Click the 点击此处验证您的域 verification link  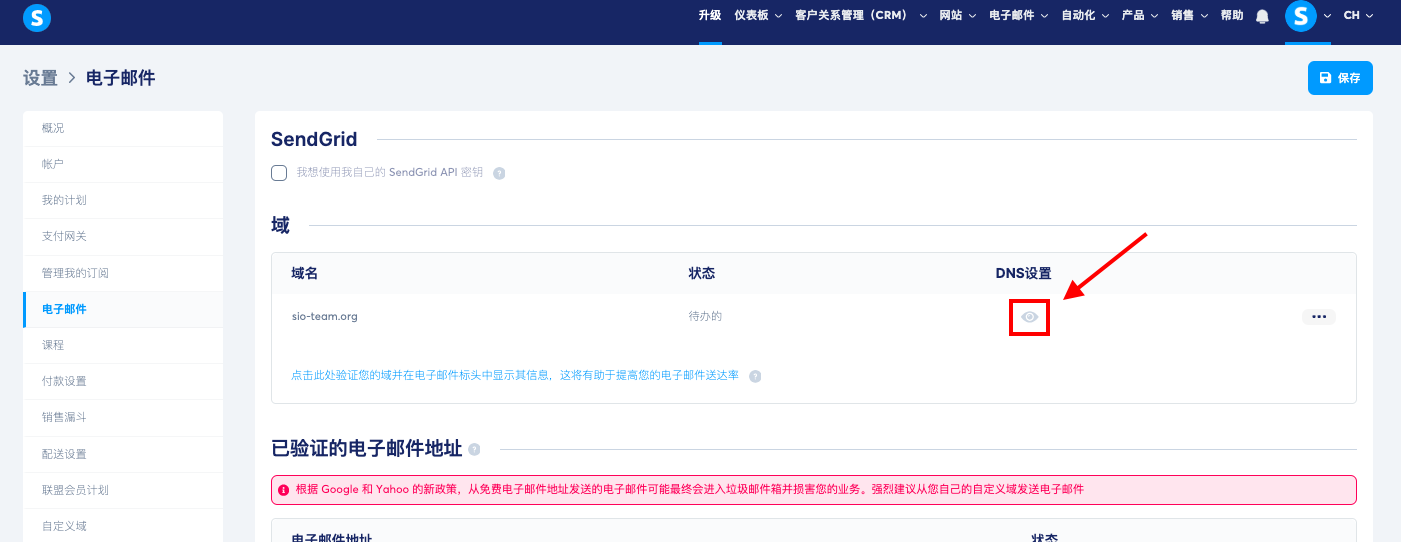pyautogui.click(x=515, y=376)
